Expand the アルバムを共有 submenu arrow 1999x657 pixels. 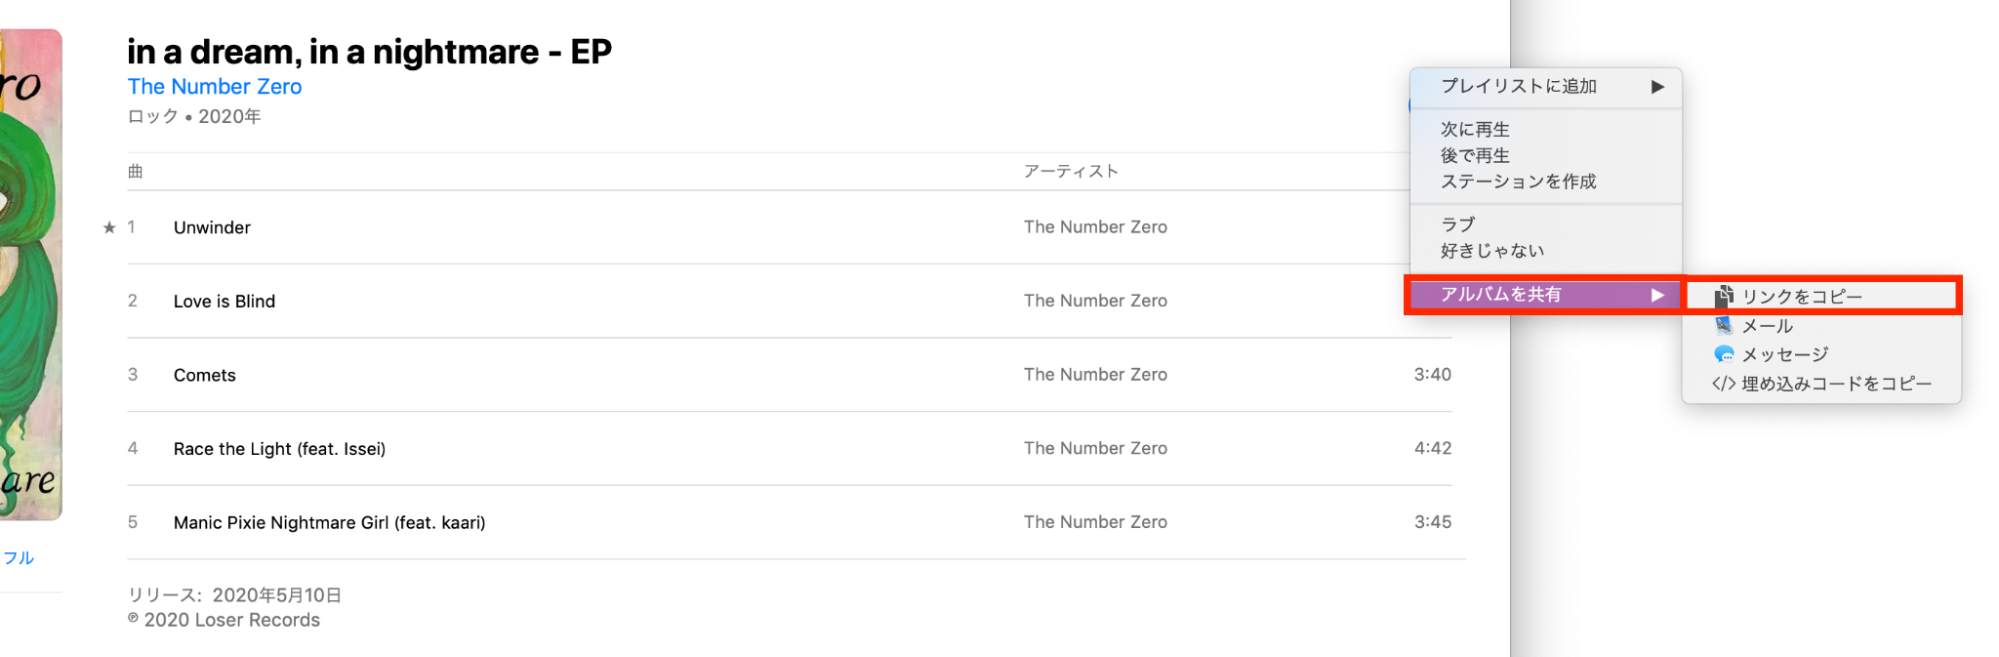pos(1657,295)
